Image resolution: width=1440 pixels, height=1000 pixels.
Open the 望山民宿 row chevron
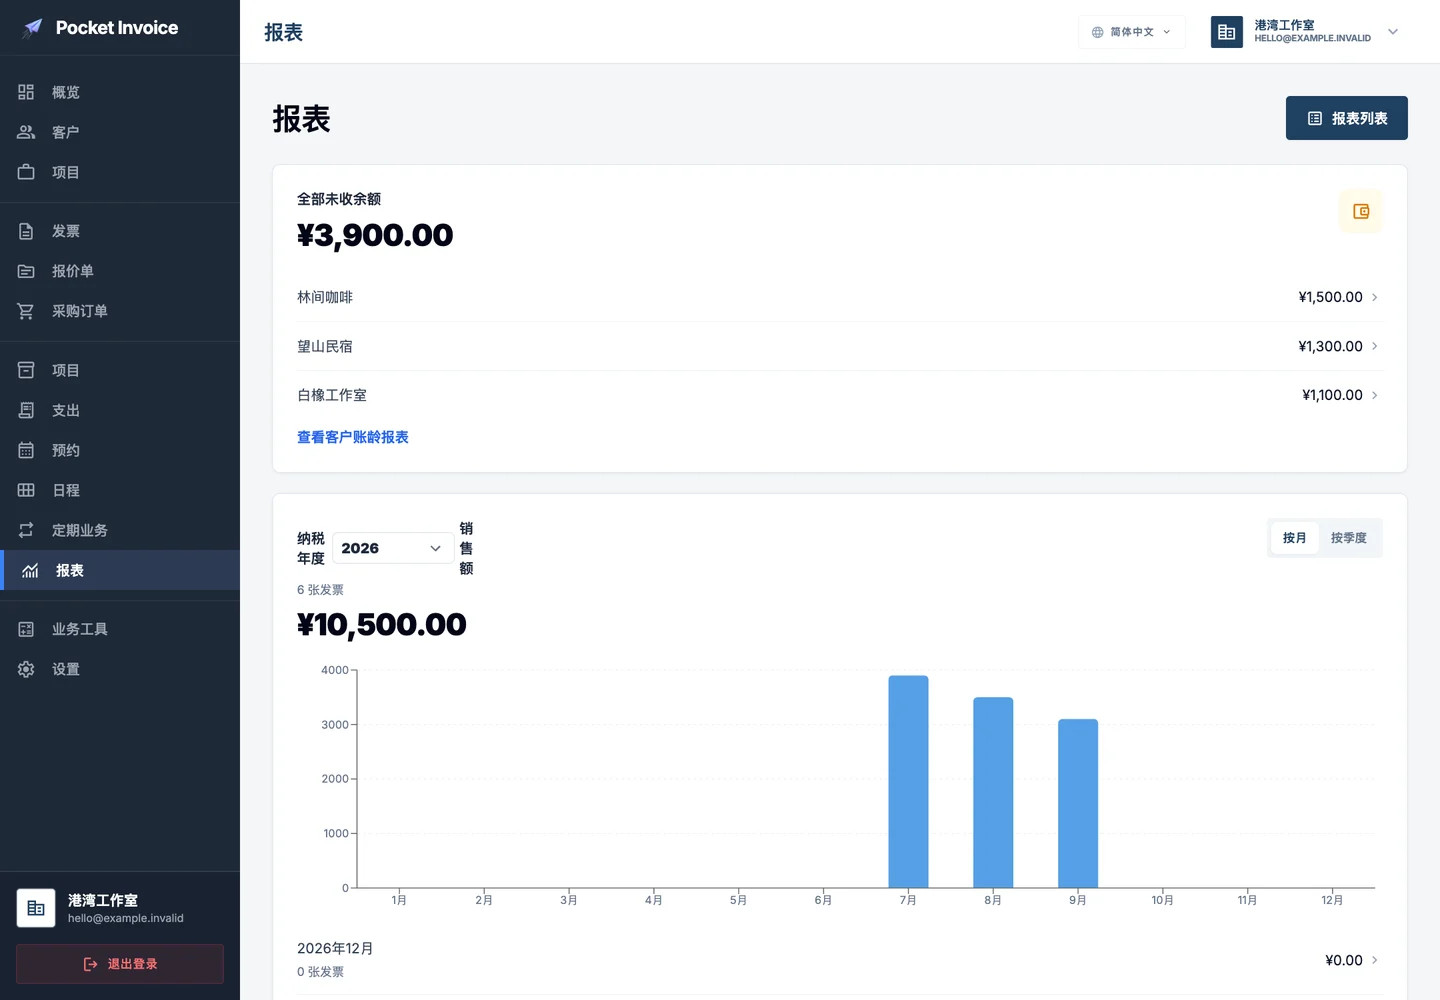coord(1375,346)
